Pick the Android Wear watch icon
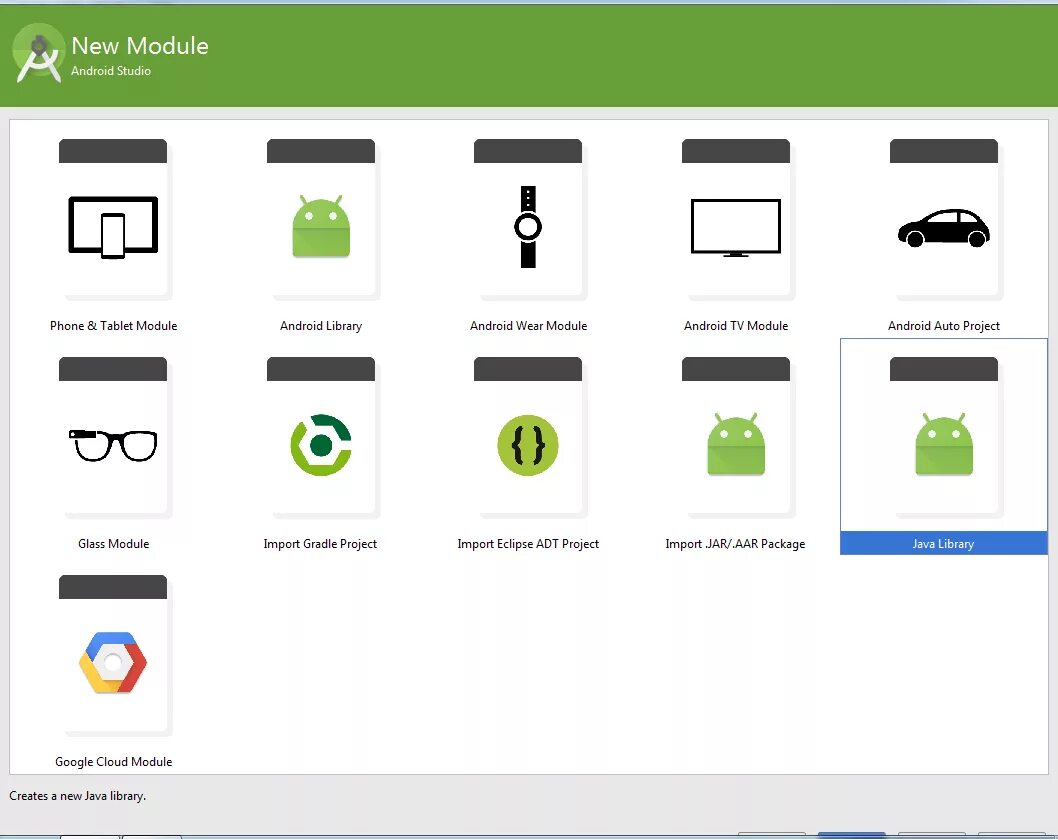 click(x=528, y=227)
